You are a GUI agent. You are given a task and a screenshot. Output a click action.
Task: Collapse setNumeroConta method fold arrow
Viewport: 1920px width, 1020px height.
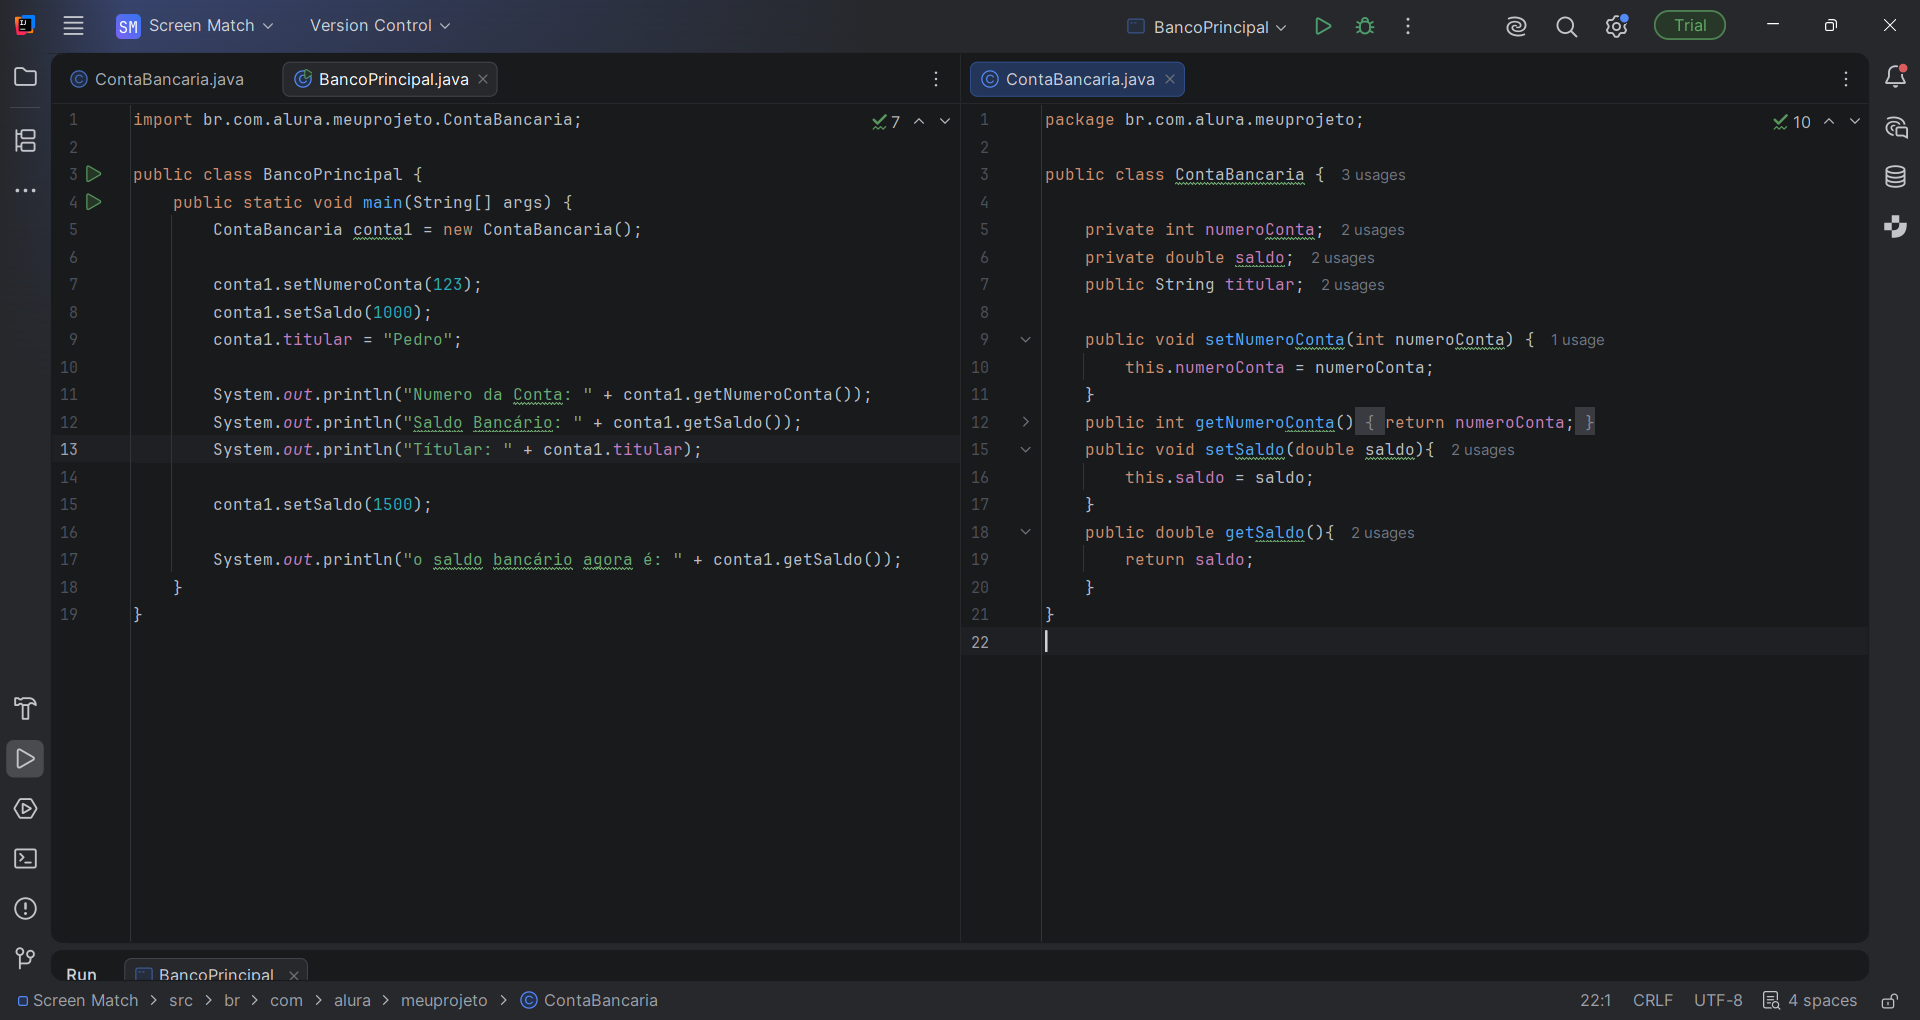pos(1025,340)
